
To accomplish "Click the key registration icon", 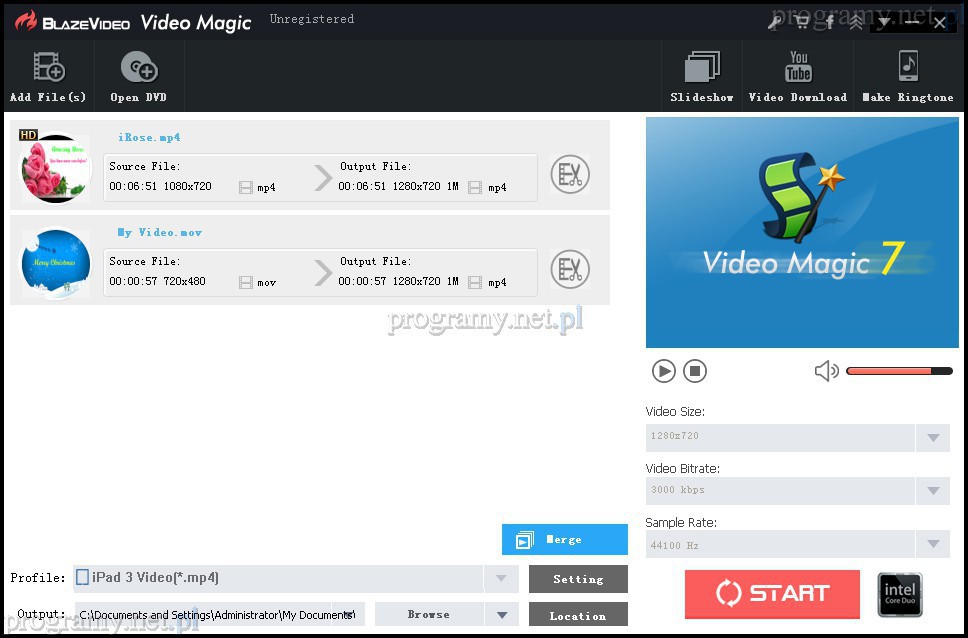I will [x=775, y=22].
